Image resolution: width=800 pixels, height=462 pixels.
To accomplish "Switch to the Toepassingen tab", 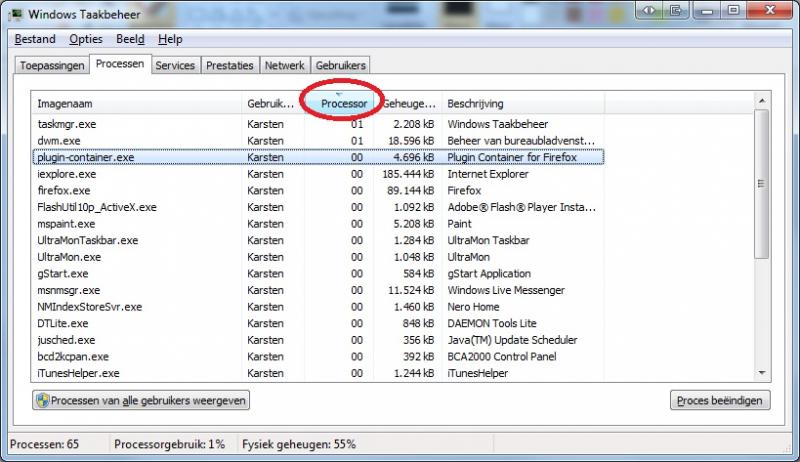I will click(52, 66).
